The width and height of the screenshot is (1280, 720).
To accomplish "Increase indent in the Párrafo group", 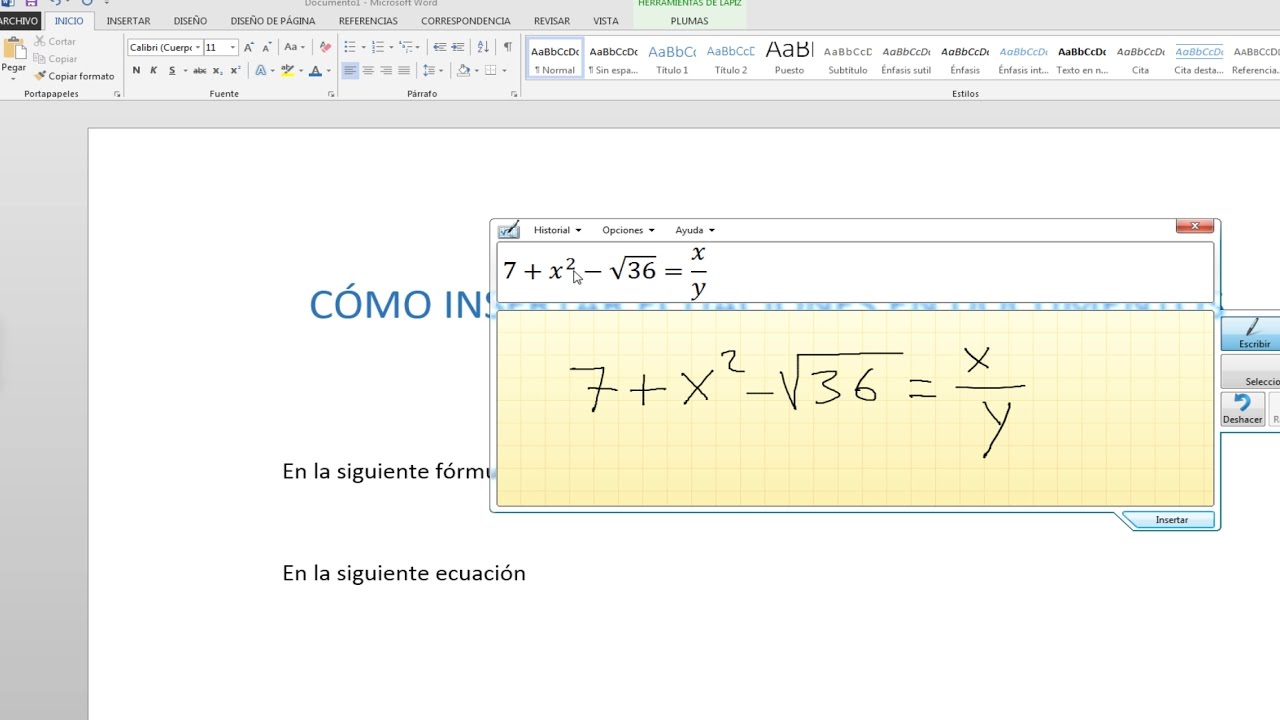I will (x=458, y=47).
